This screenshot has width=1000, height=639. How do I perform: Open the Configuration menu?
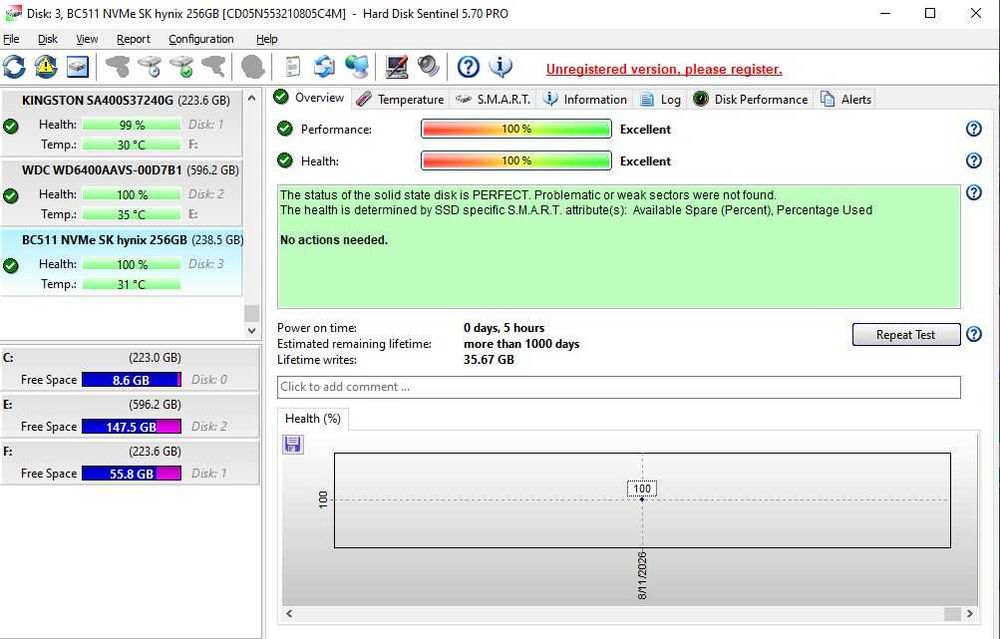pos(201,39)
